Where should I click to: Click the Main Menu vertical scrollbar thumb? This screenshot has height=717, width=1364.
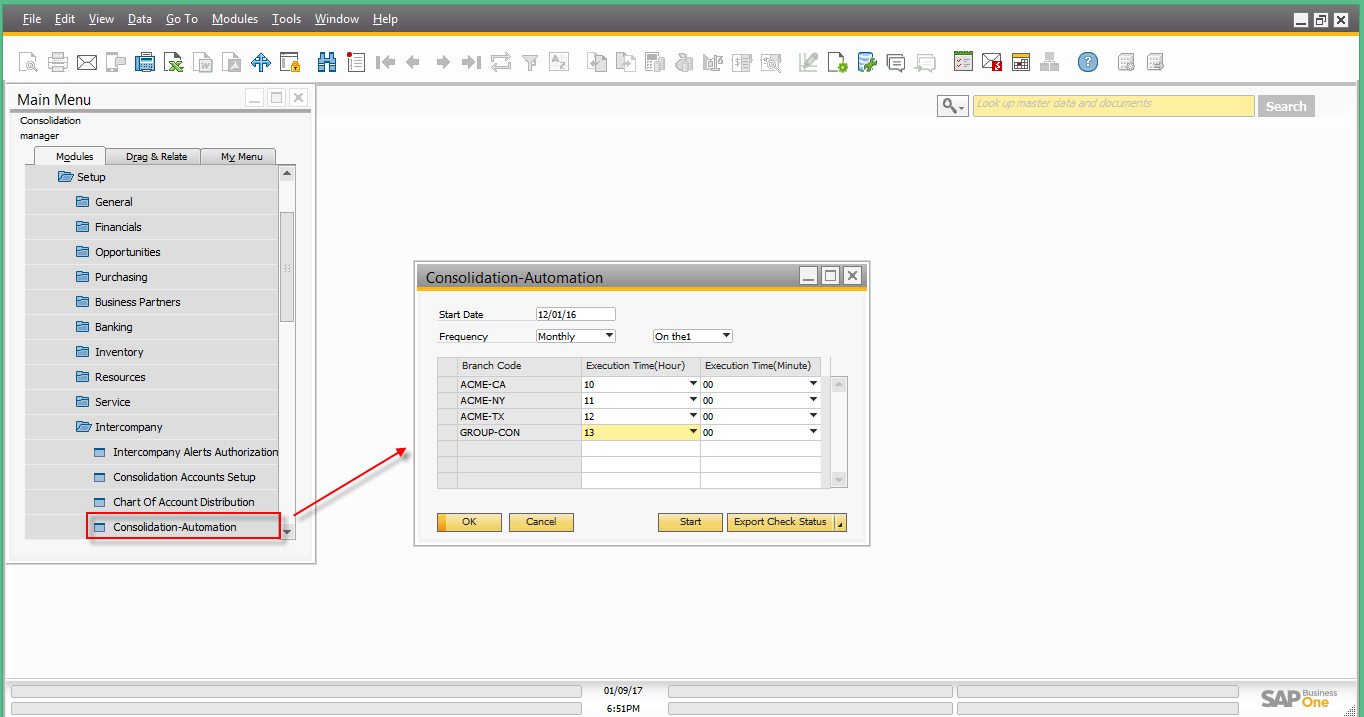click(x=287, y=266)
